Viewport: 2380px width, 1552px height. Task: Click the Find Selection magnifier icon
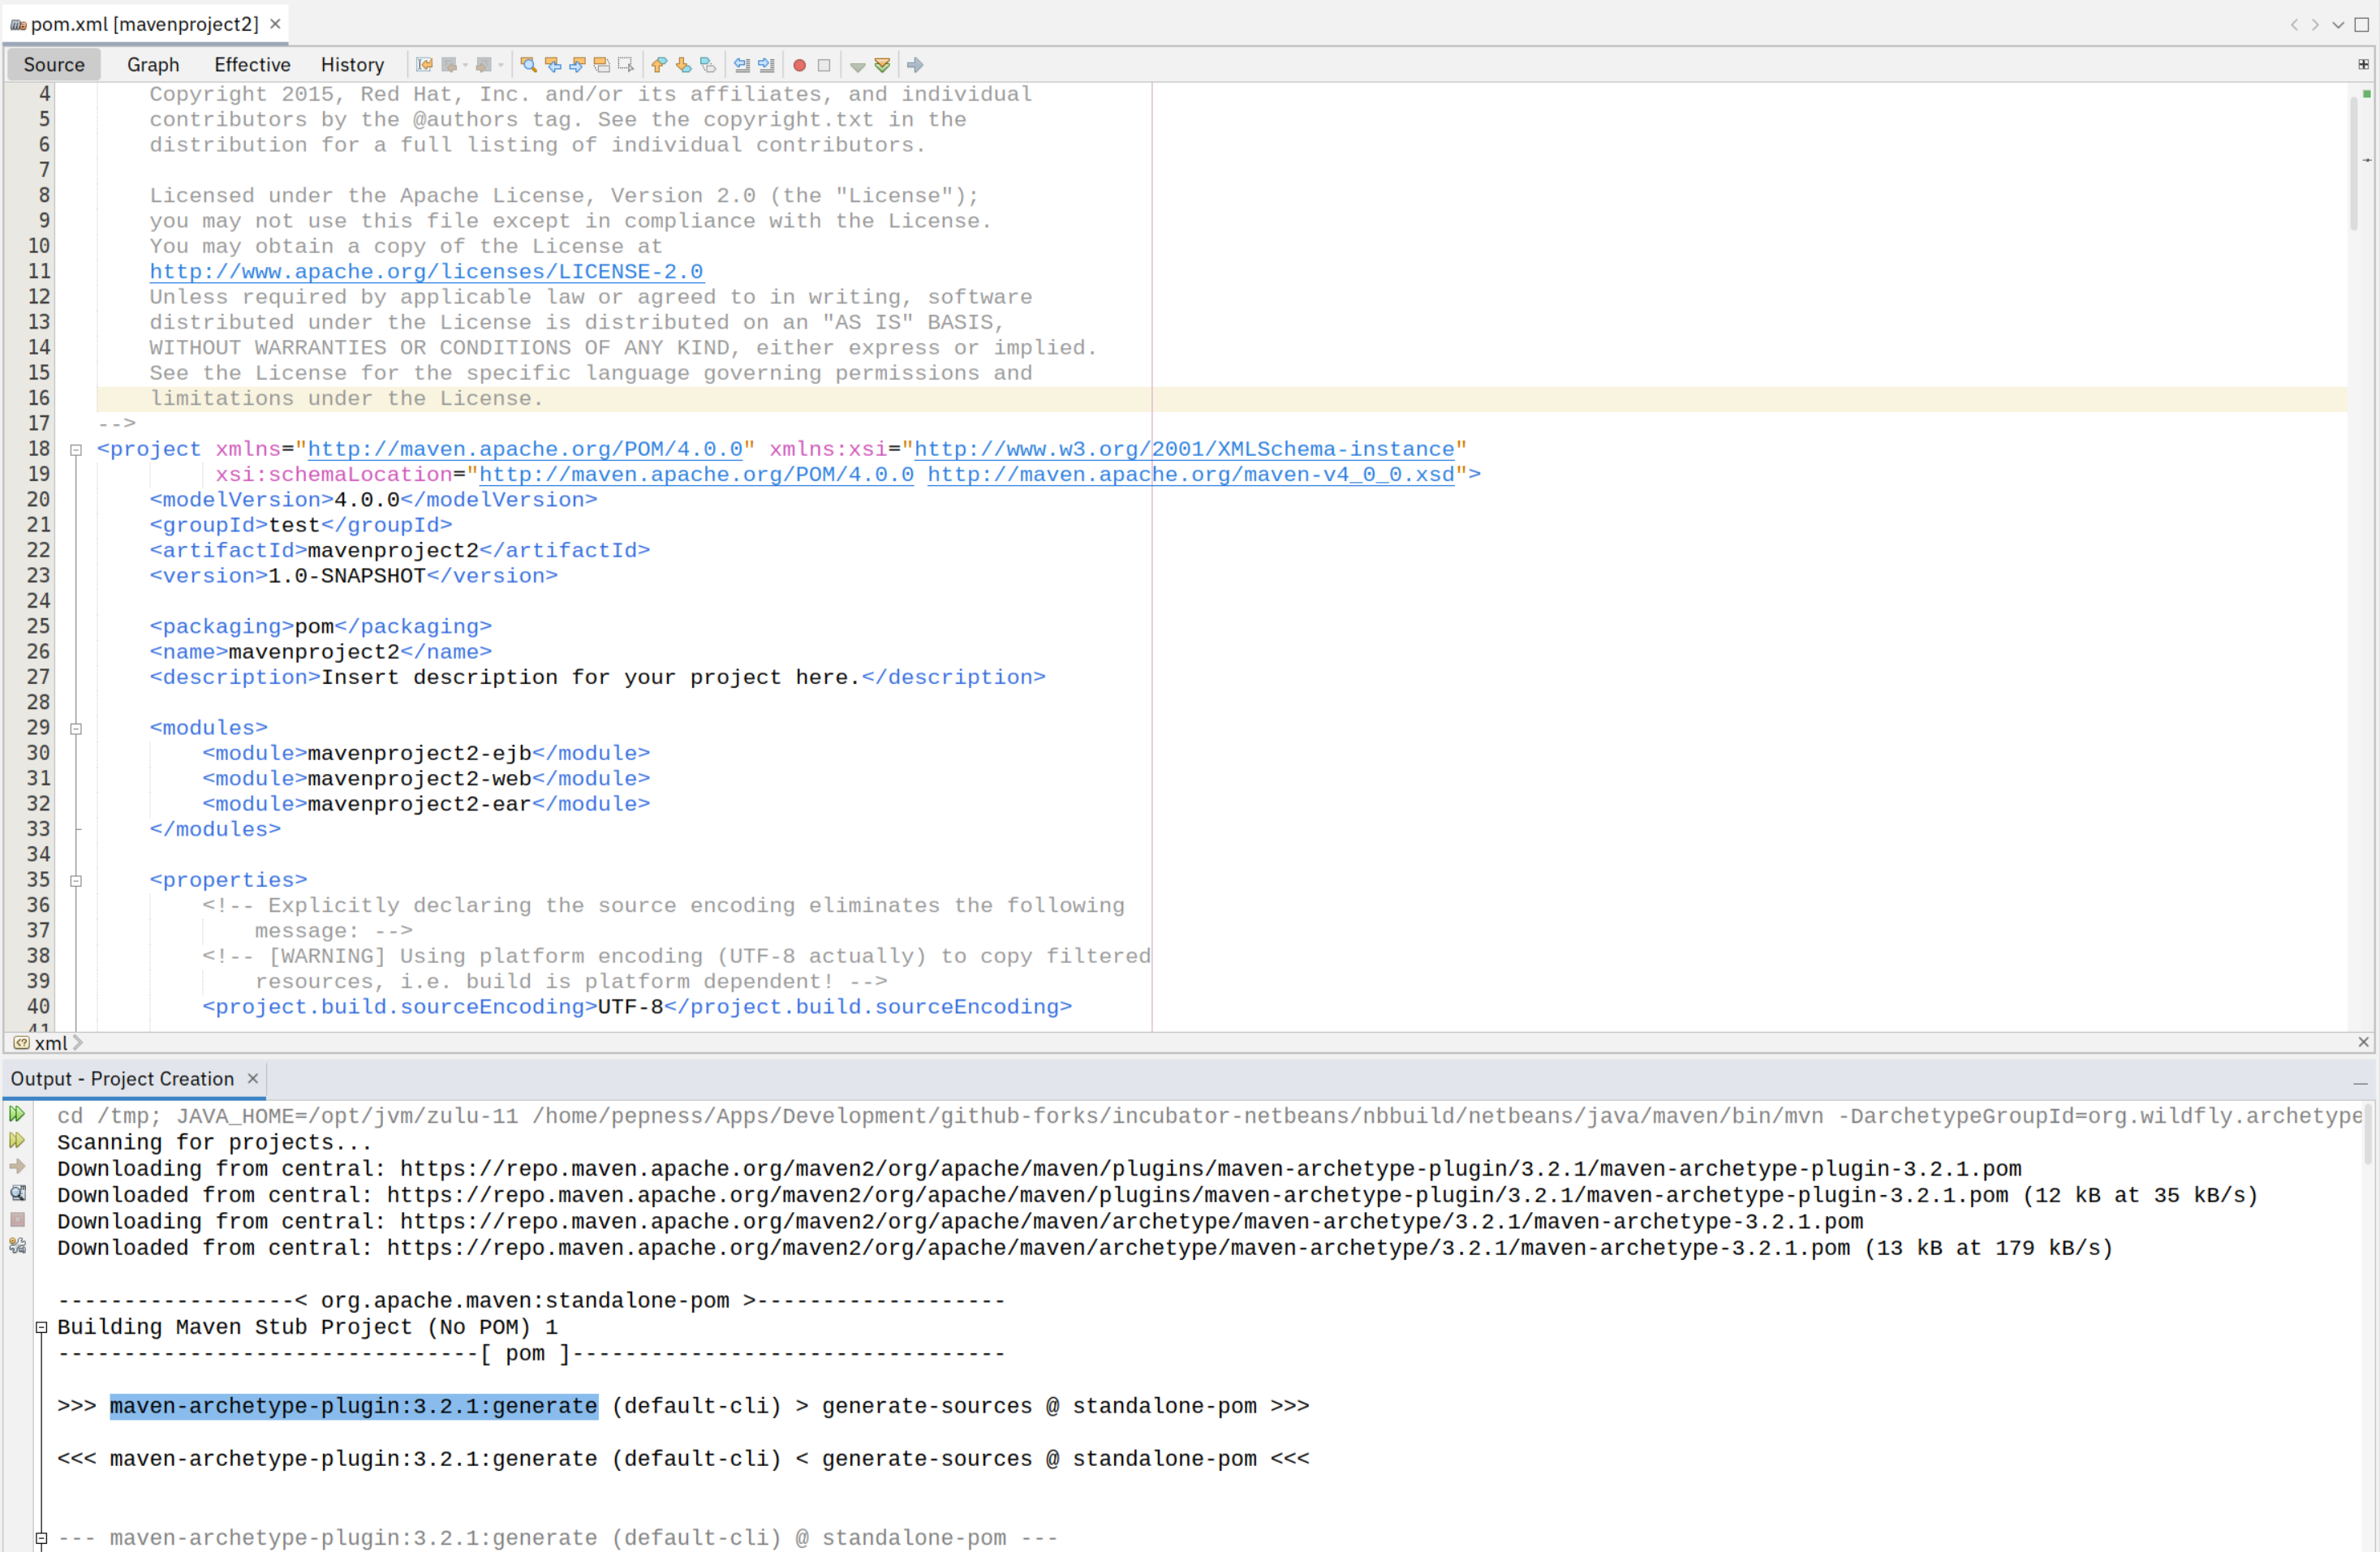click(528, 65)
